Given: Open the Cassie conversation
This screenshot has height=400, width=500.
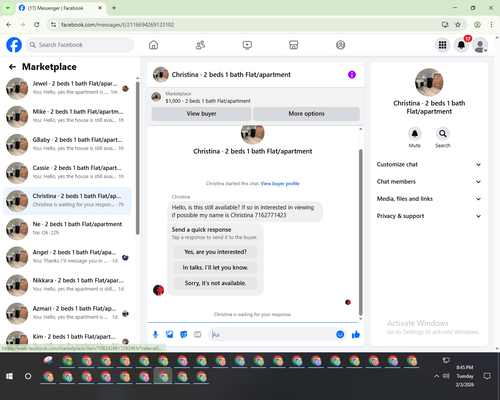Looking at the screenshot, I should (68, 173).
